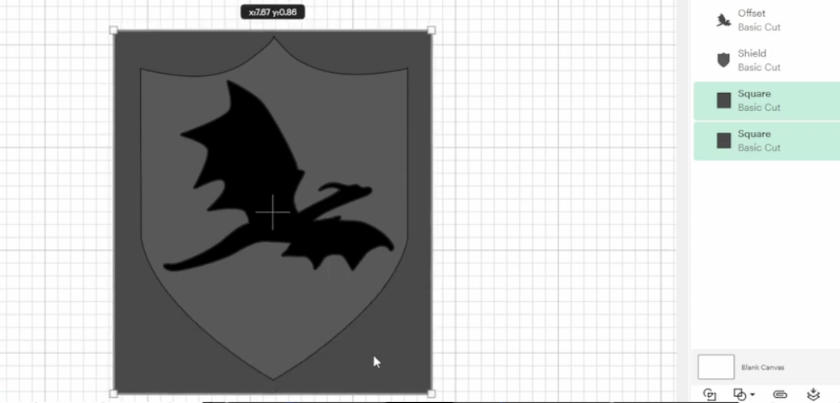
Task: Click the bottom-right selection handle
Action: [432, 394]
